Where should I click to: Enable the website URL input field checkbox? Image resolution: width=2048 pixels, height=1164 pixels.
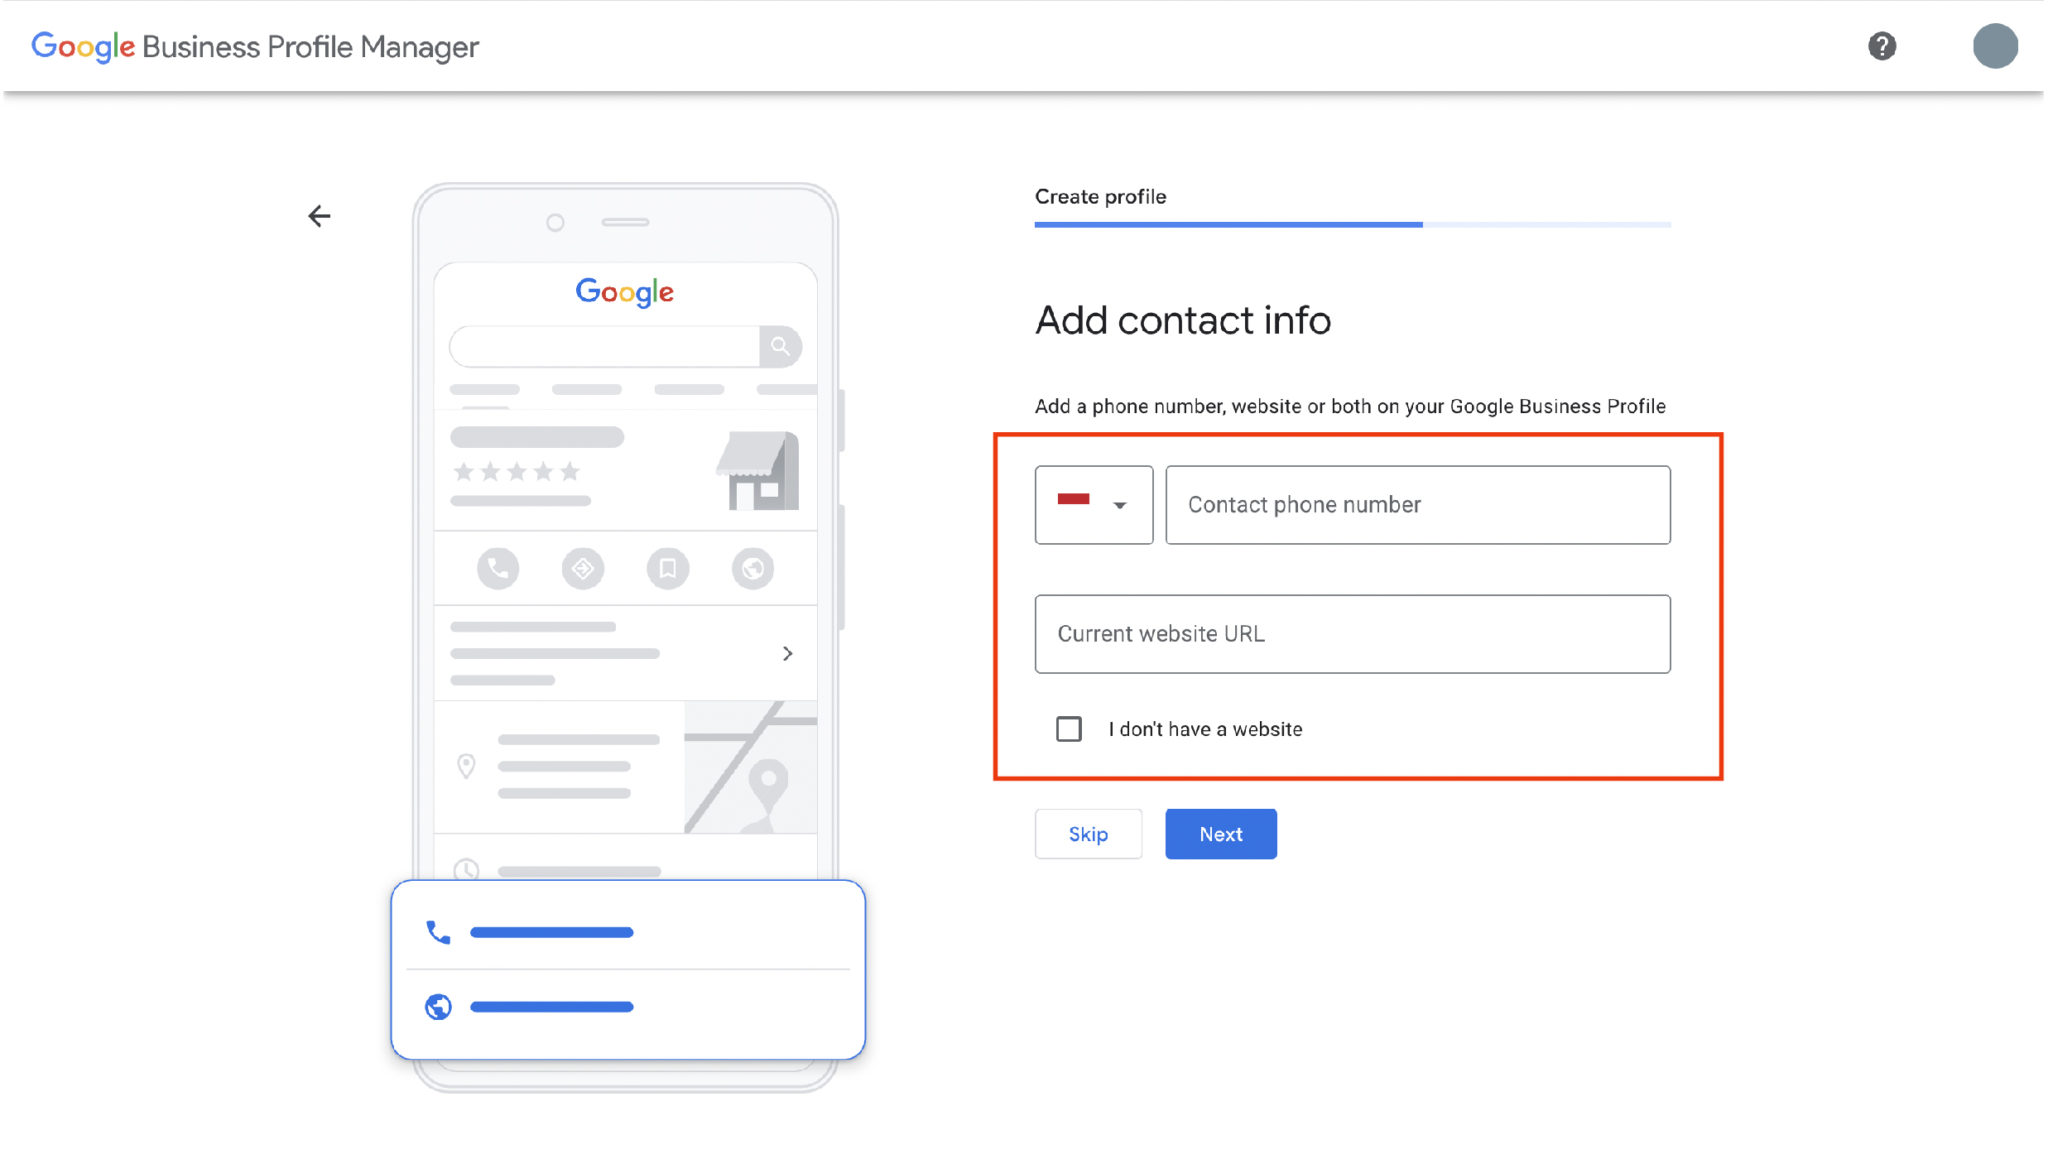pyautogui.click(x=1069, y=730)
